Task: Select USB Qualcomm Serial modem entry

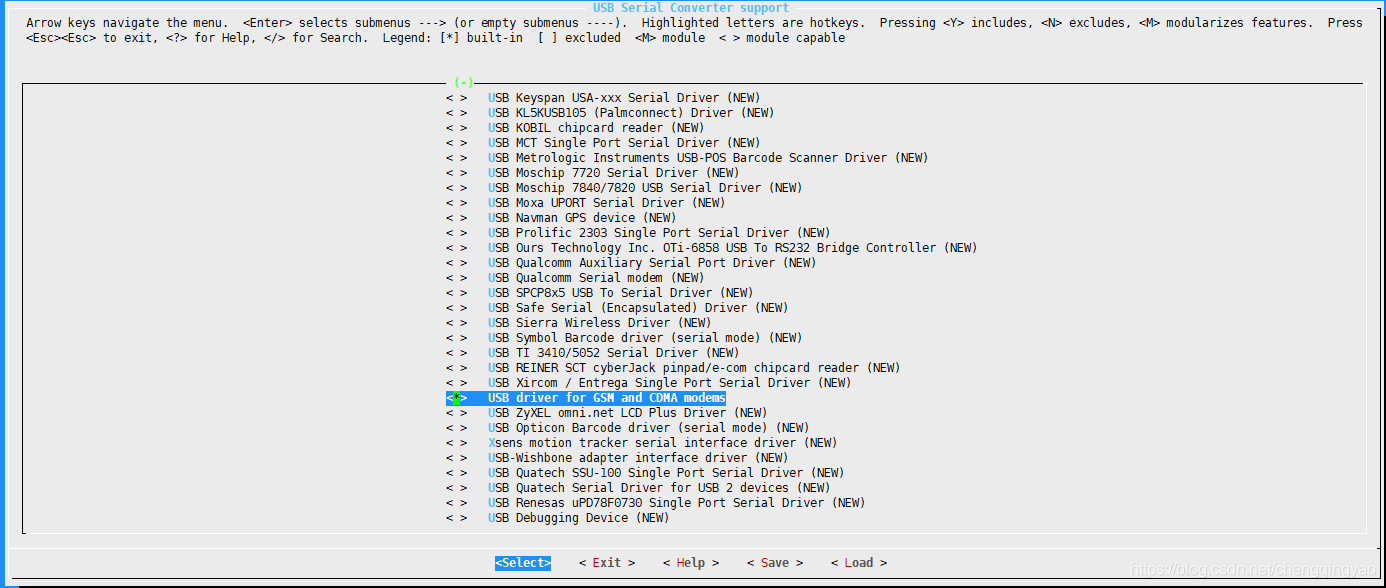Action: (x=596, y=278)
